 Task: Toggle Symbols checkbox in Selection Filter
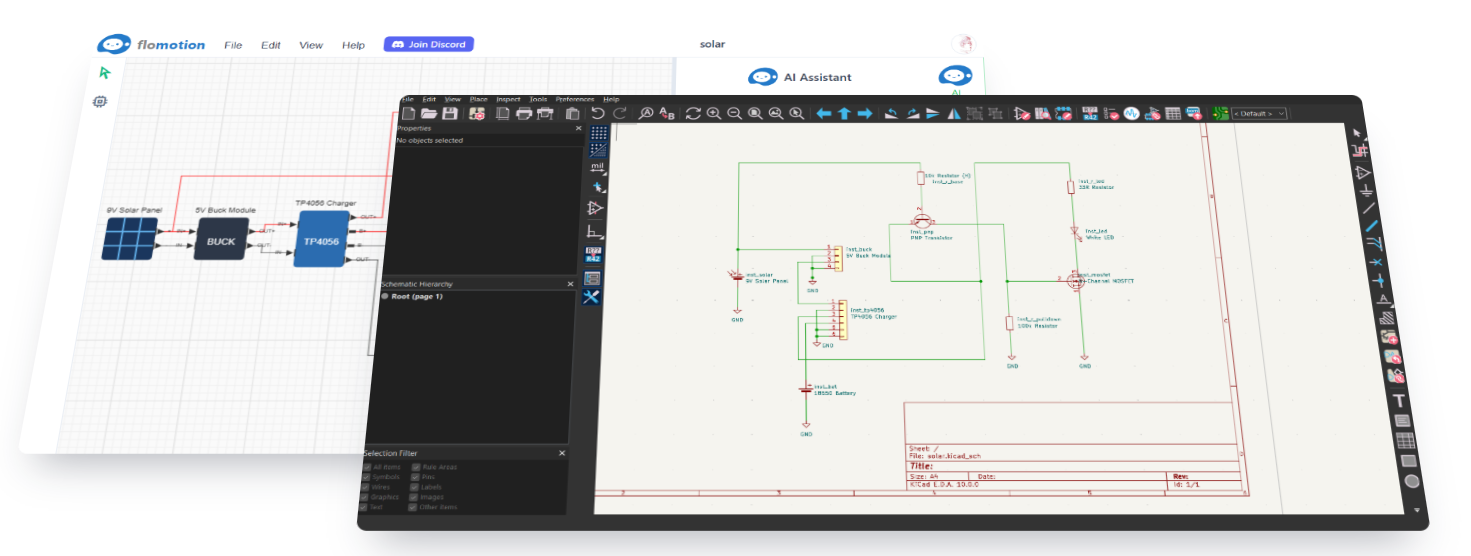[366, 477]
